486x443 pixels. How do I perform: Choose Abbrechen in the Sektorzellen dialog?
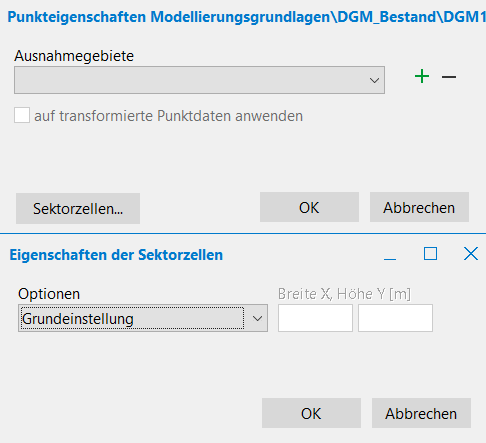click(421, 413)
